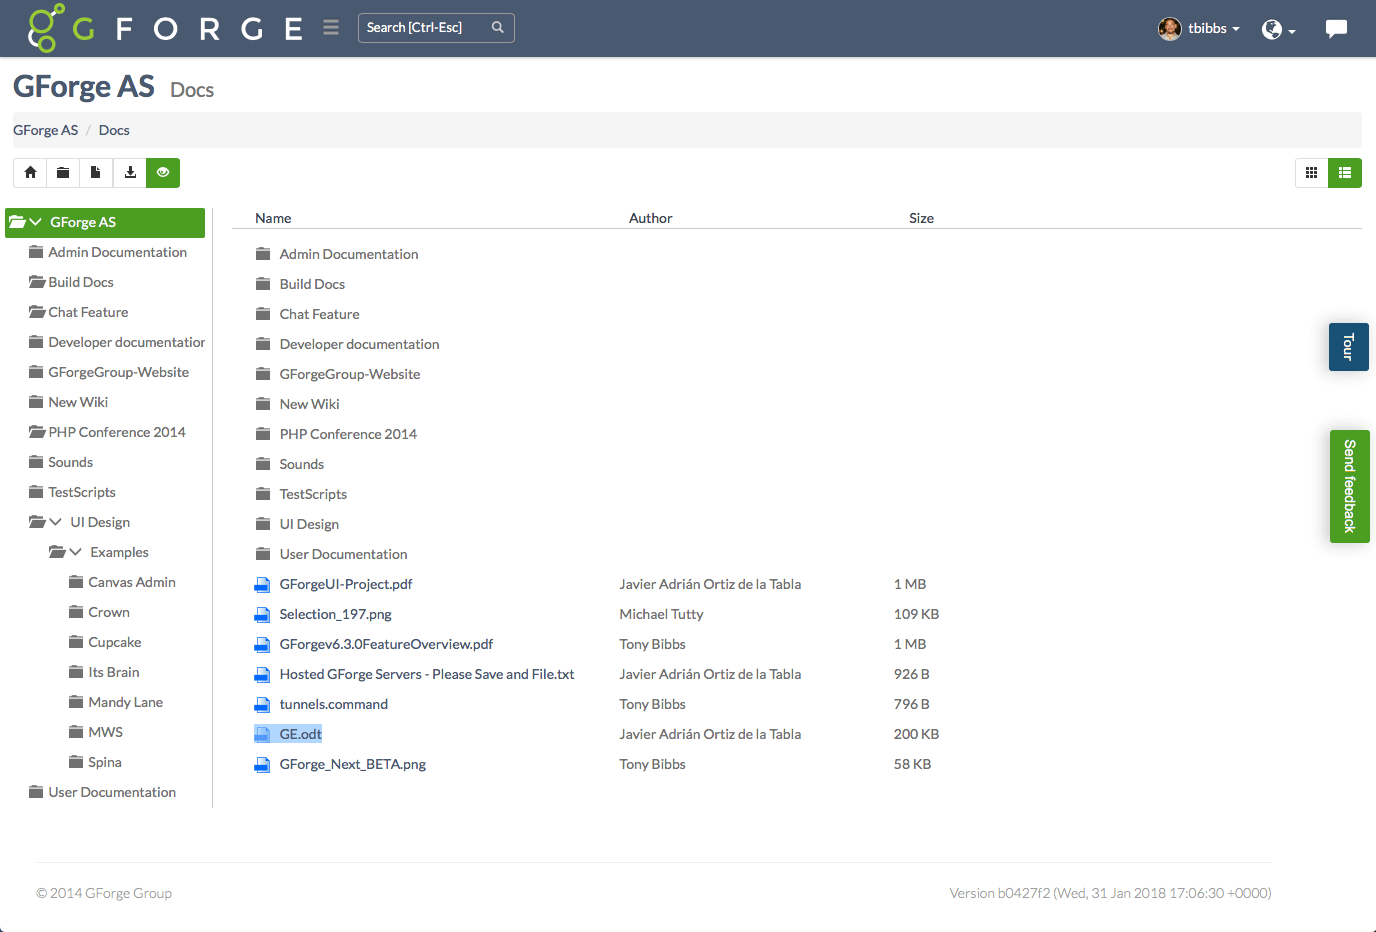
Task: Toggle list view for documents
Action: tap(1345, 172)
